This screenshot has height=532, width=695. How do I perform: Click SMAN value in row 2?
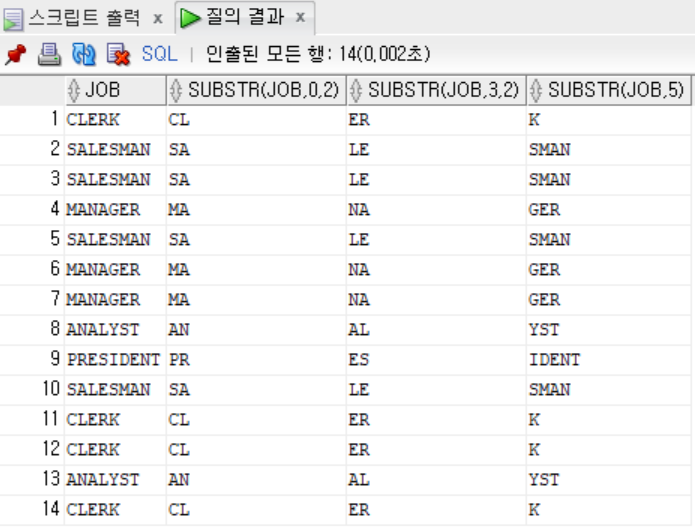550,150
